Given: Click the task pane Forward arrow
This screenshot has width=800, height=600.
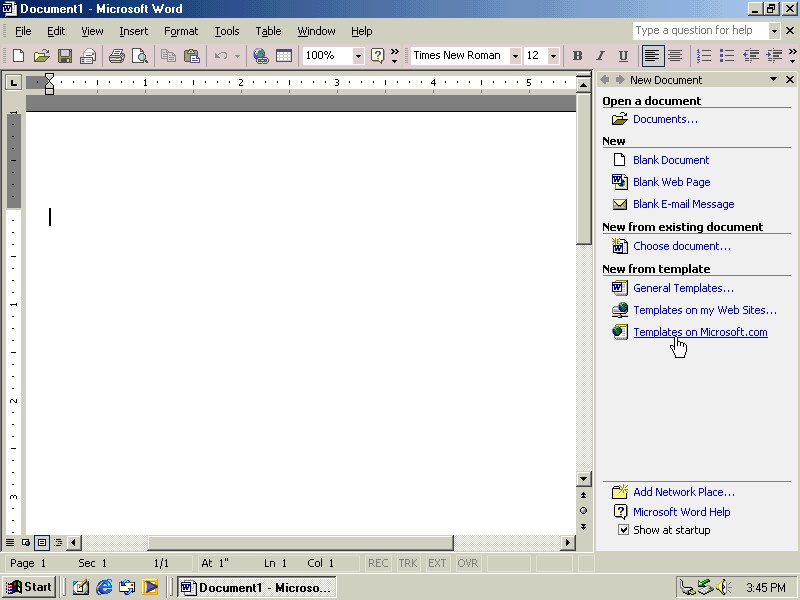Looking at the screenshot, I should (620, 80).
